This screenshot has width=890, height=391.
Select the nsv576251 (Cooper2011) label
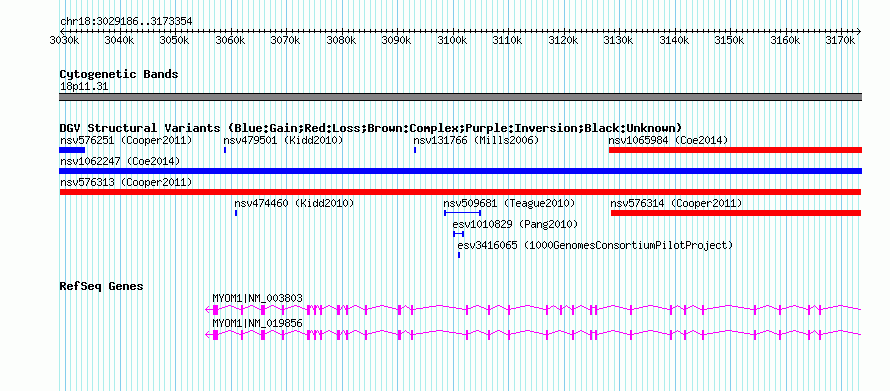coord(126,140)
